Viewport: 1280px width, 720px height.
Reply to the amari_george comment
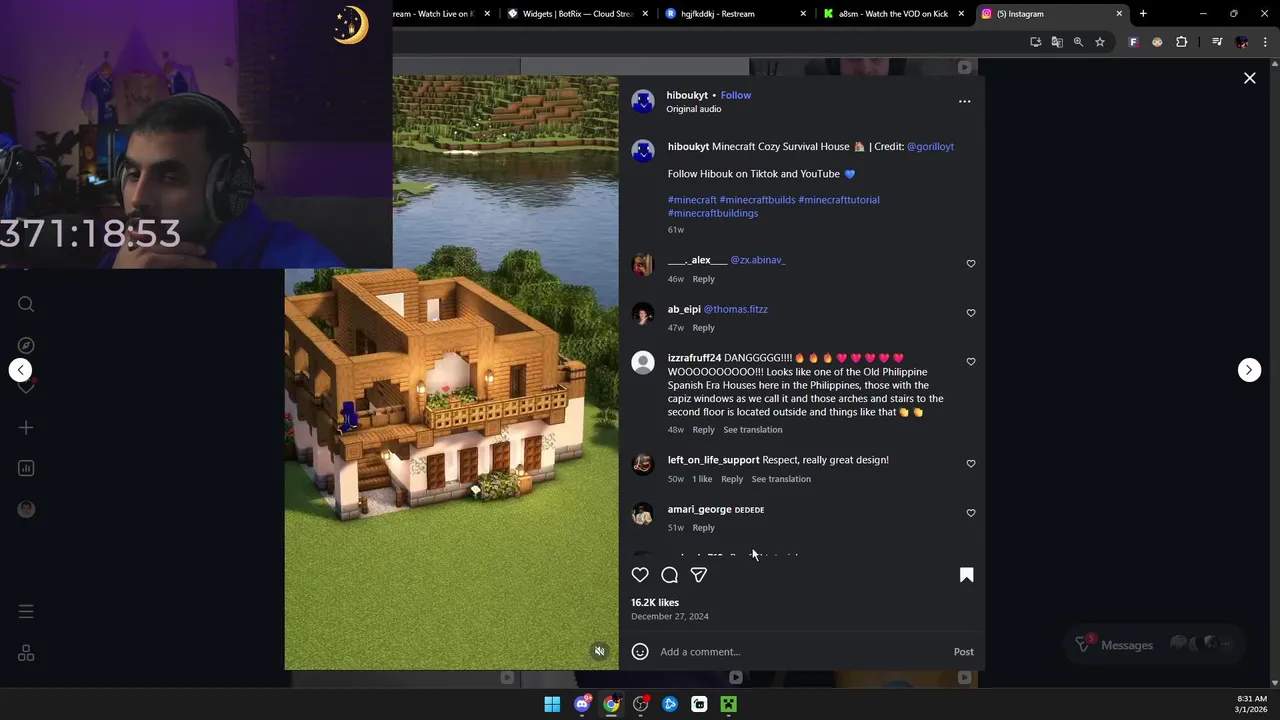(x=703, y=528)
